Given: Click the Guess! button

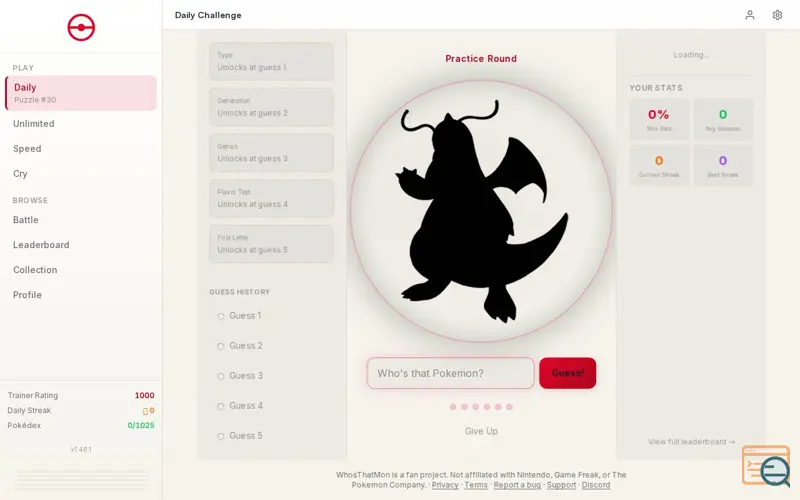Looking at the screenshot, I should (x=567, y=373).
